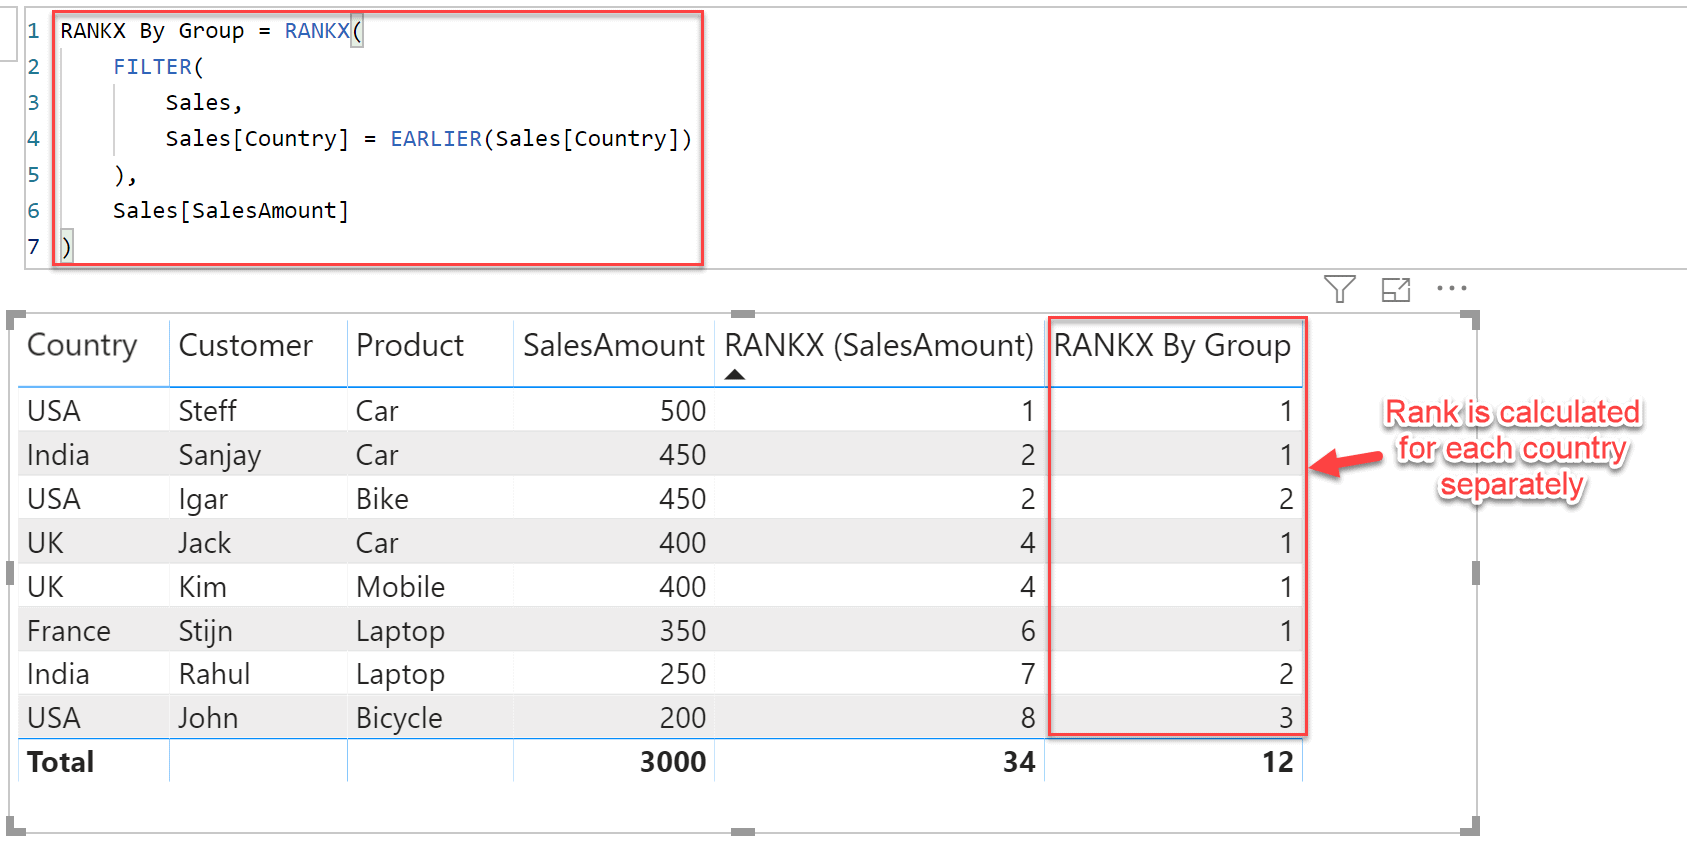Sort by the Customer column header
Screen dimensions: 1687x859
(x=245, y=346)
